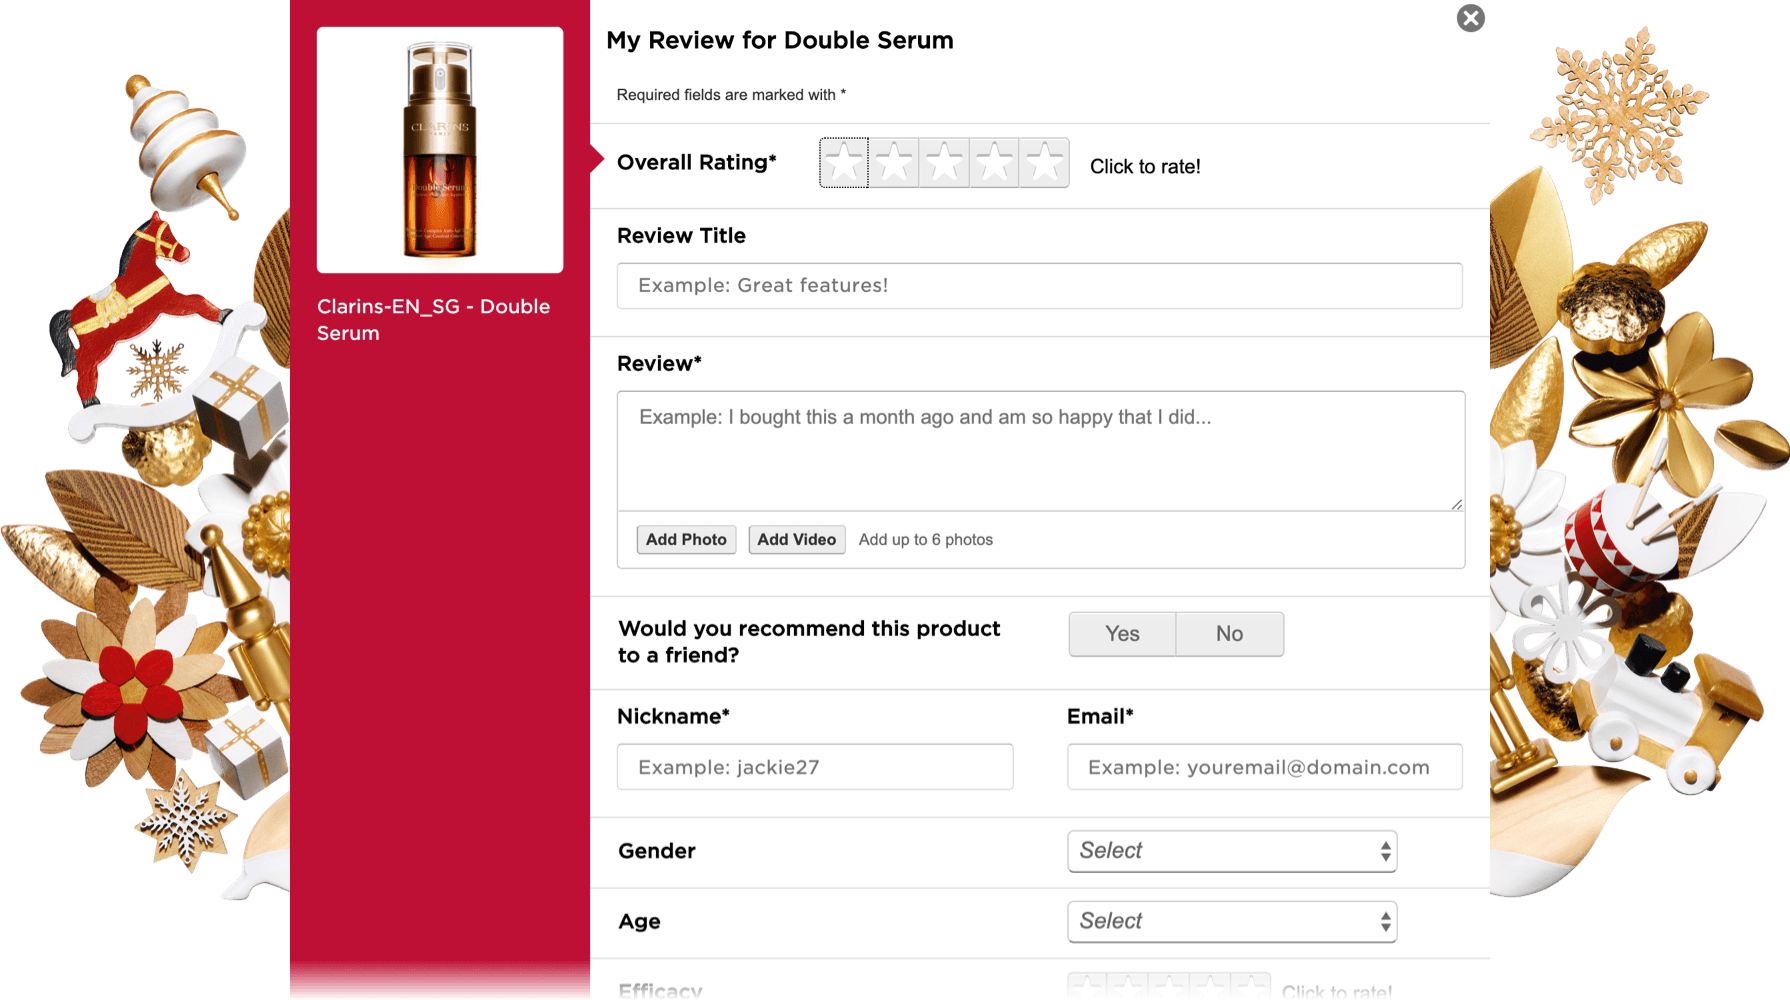Click the Review Title input field
The height and width of the screenshot is (1000, 1790).
[1039, 286]
